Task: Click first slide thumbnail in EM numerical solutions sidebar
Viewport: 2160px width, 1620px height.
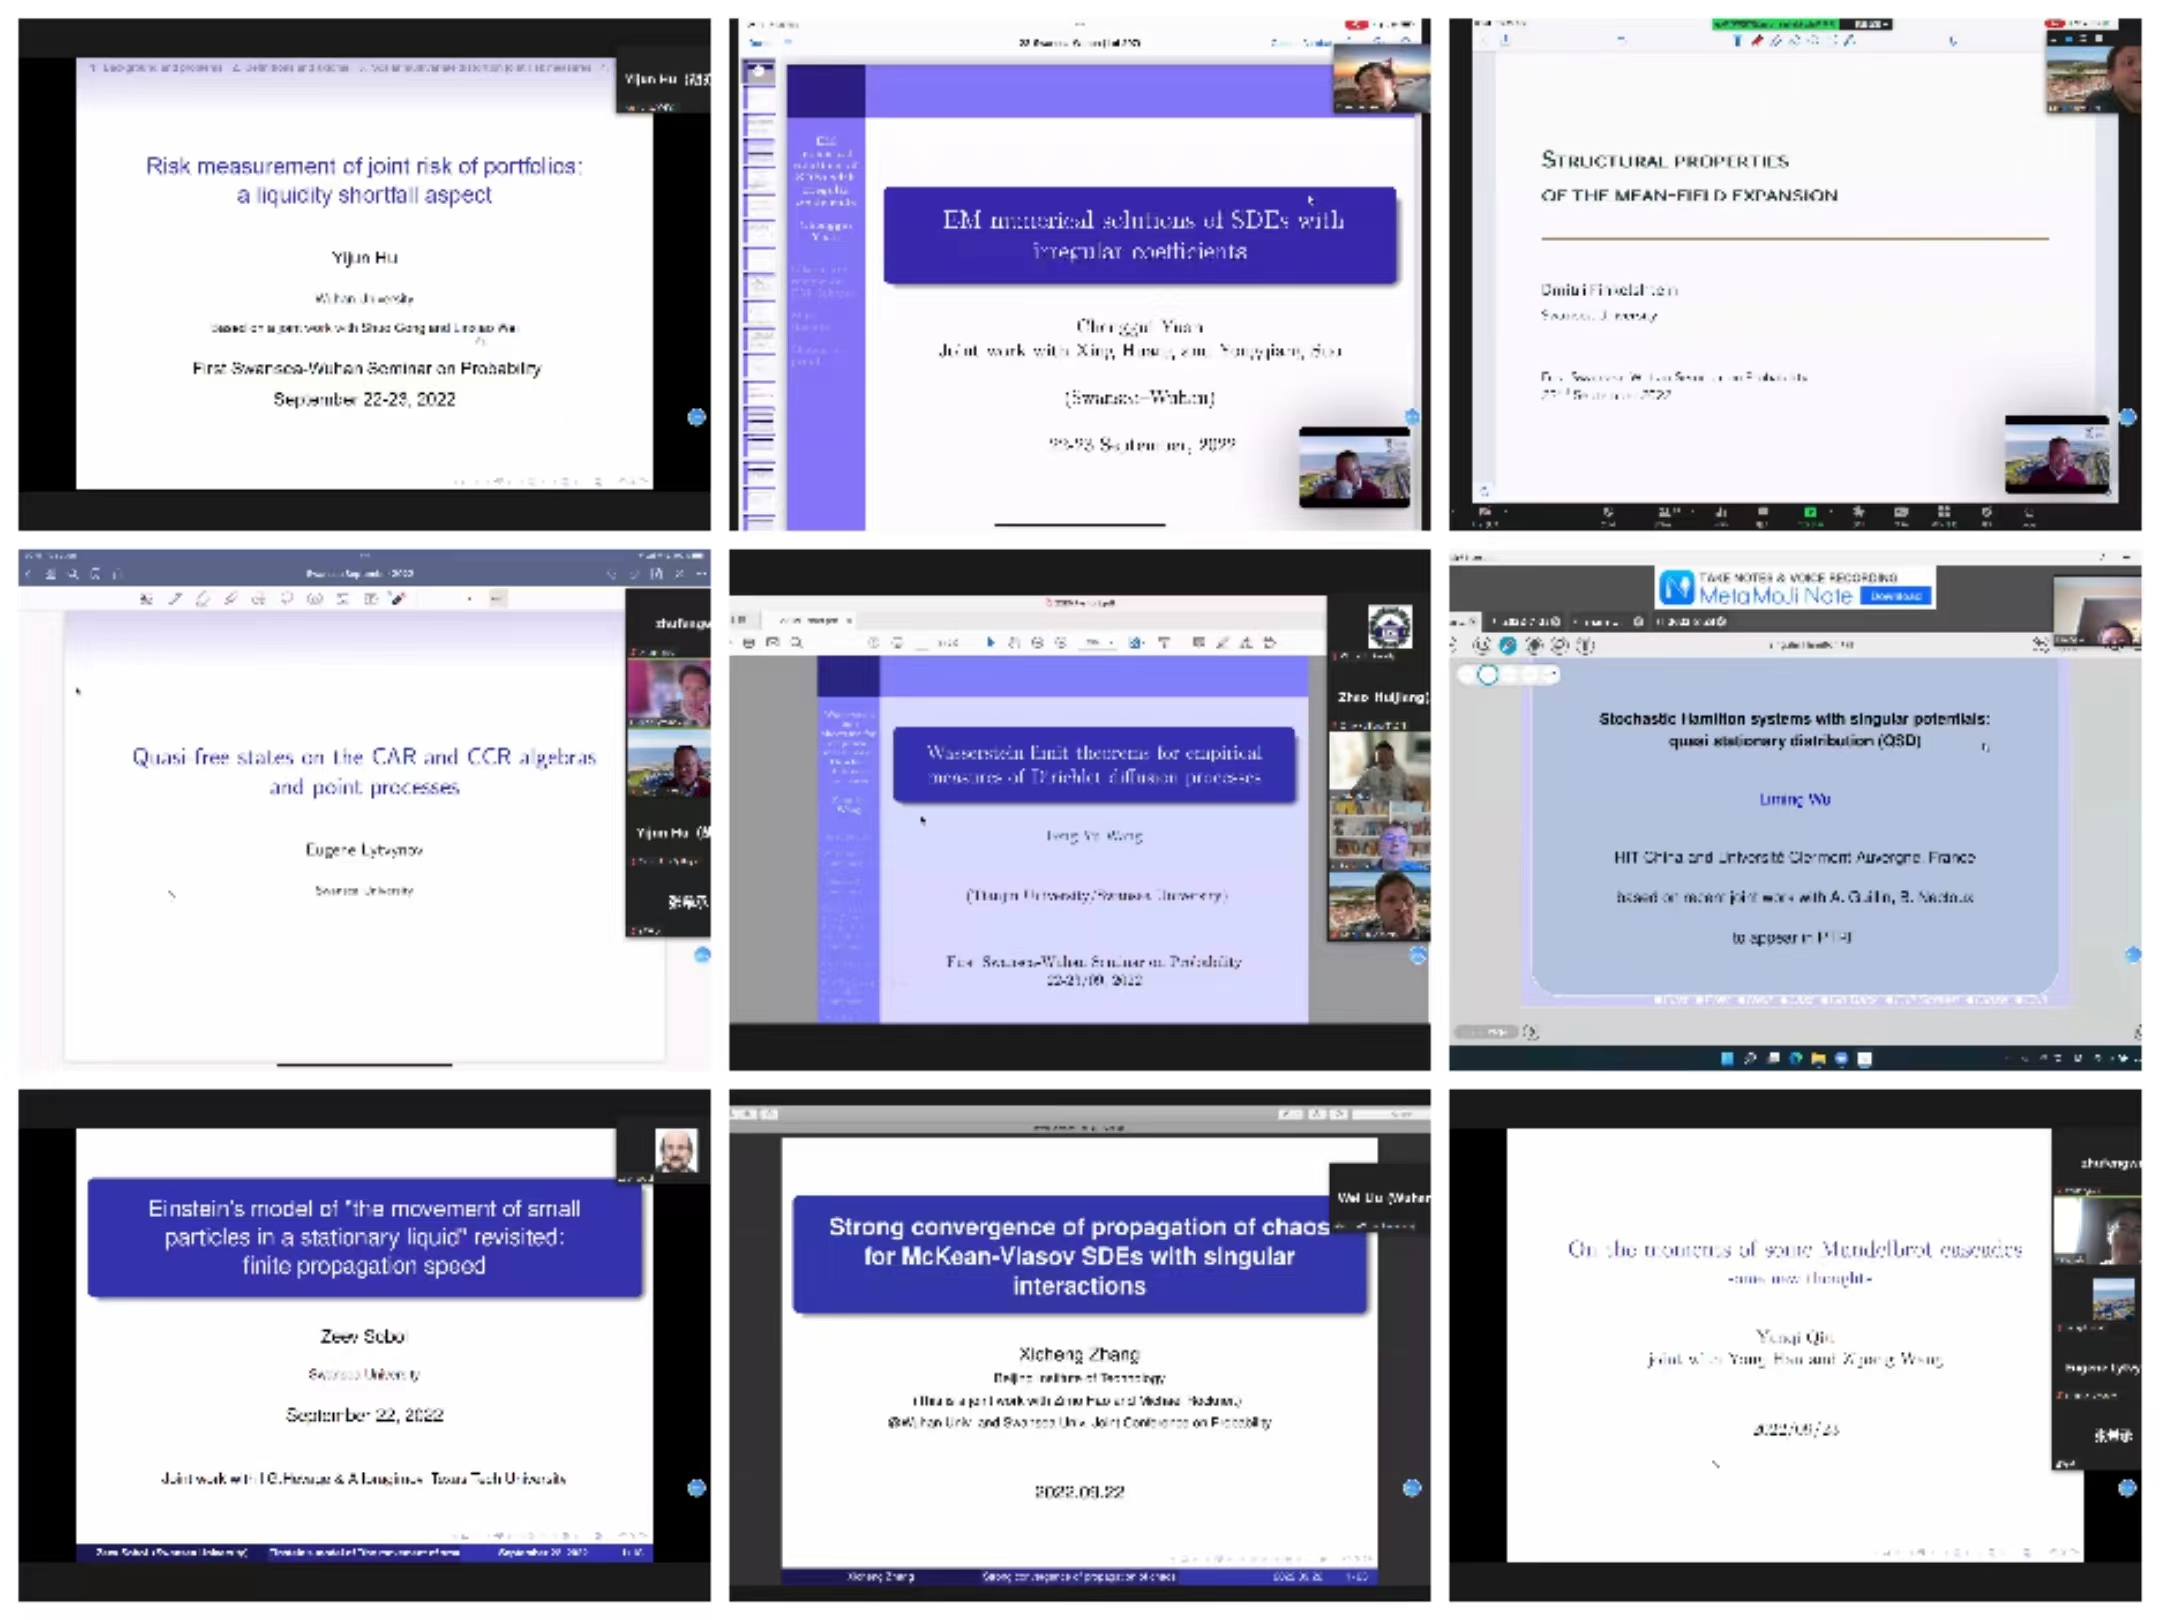Action: click(759, 71)
